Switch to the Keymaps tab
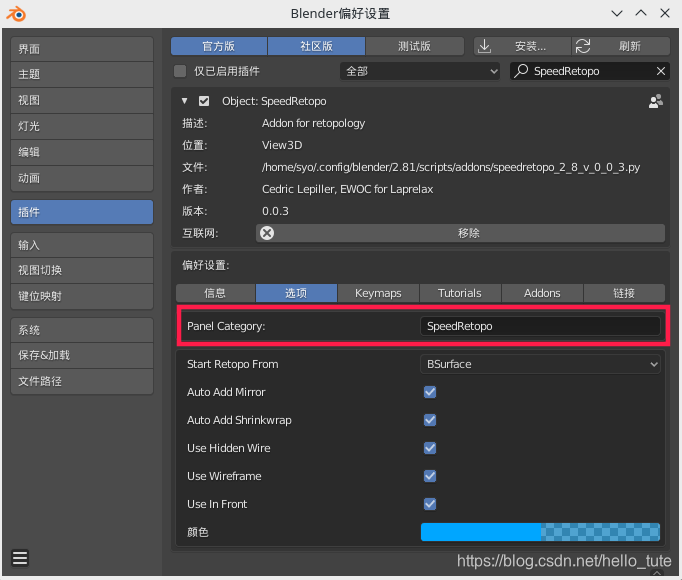Screen dimensions: 682x580 pyautogui.click(x=378, y=293)
